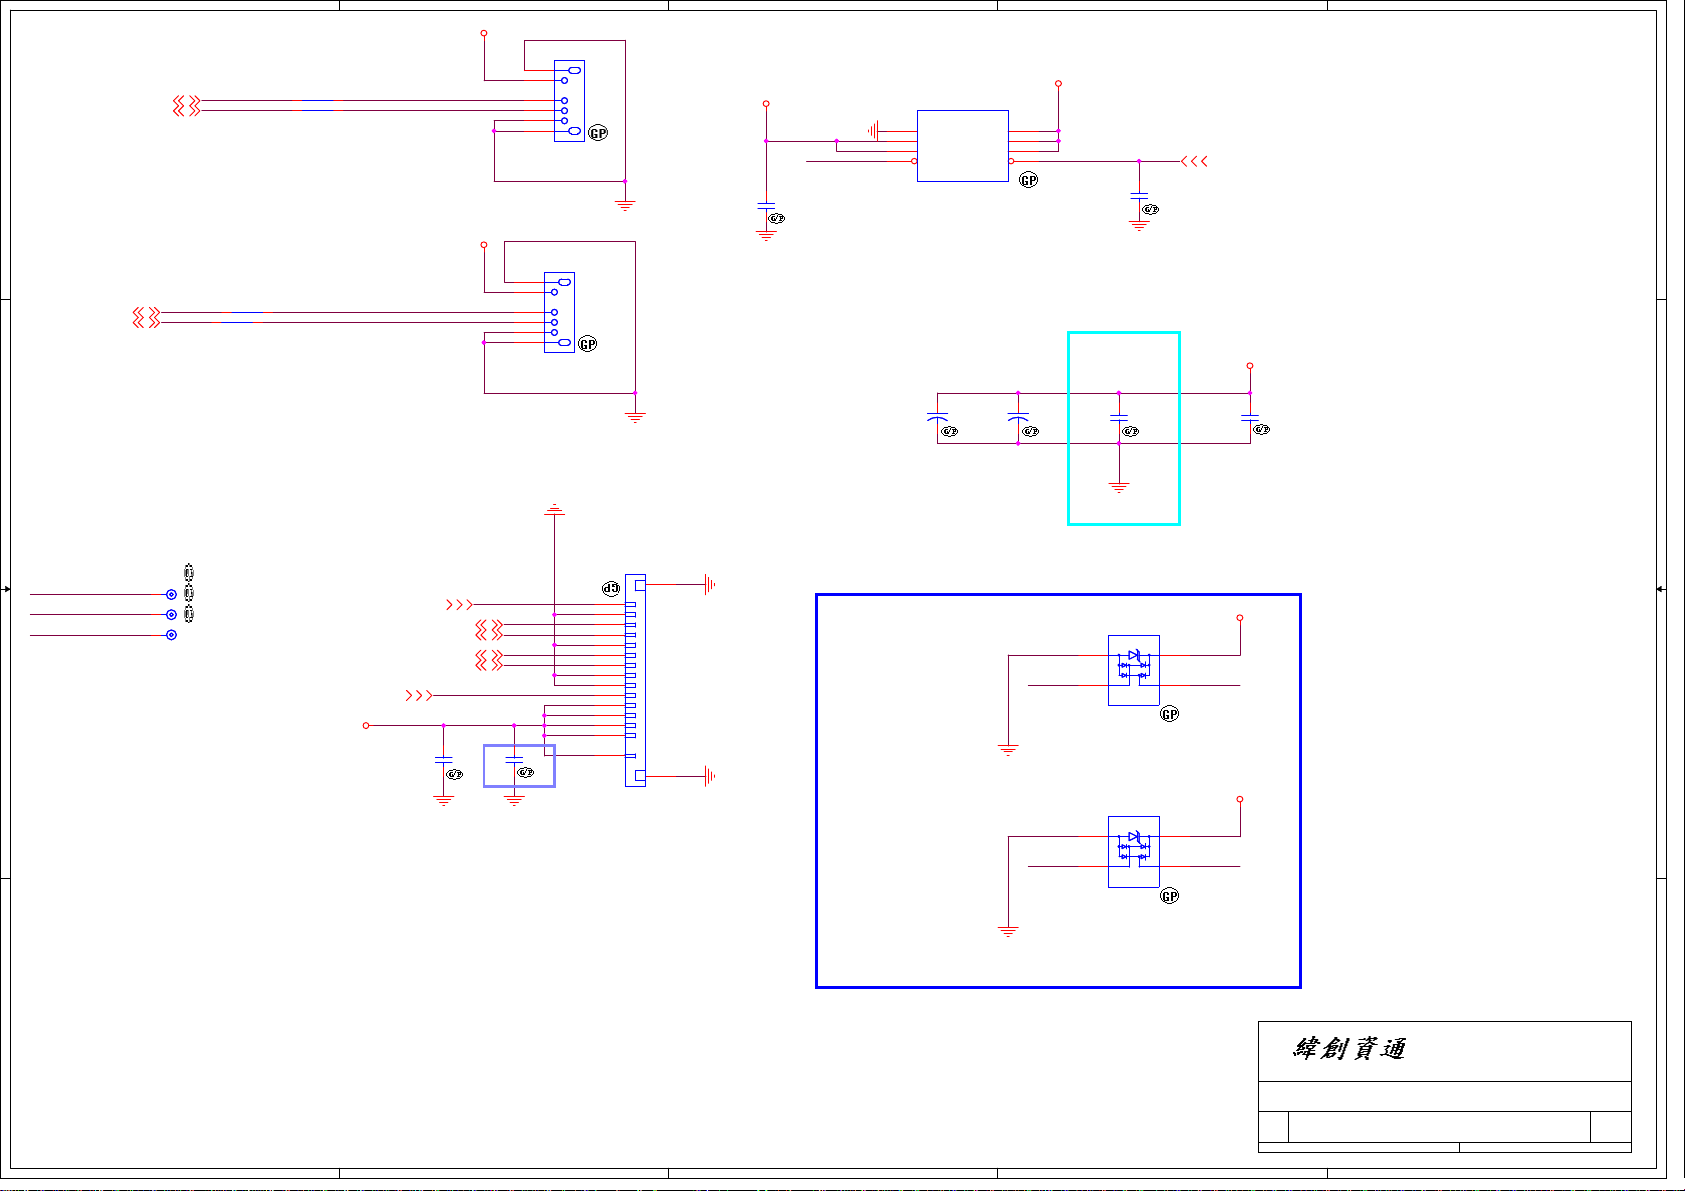The image size is (1685, 1191).
Task: Select the capacitor under the IC output line
Action: tap(1139, 197)
